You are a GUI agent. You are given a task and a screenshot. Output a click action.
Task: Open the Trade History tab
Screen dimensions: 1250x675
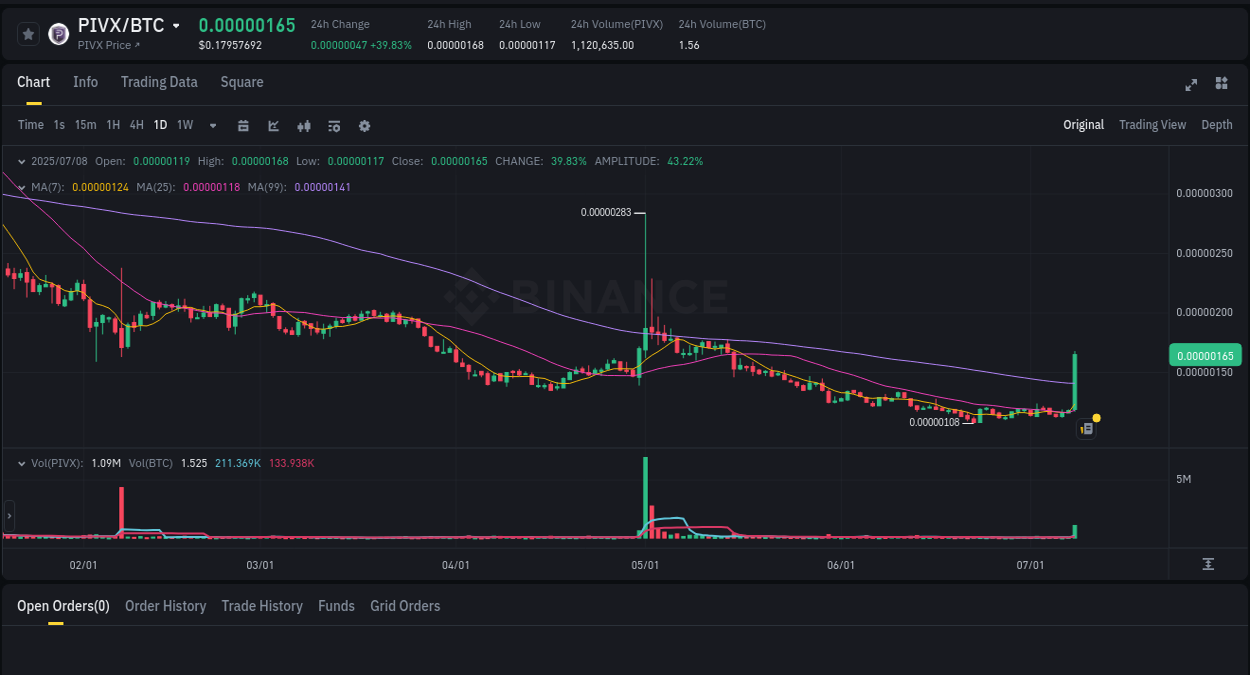tap(262, 606)
